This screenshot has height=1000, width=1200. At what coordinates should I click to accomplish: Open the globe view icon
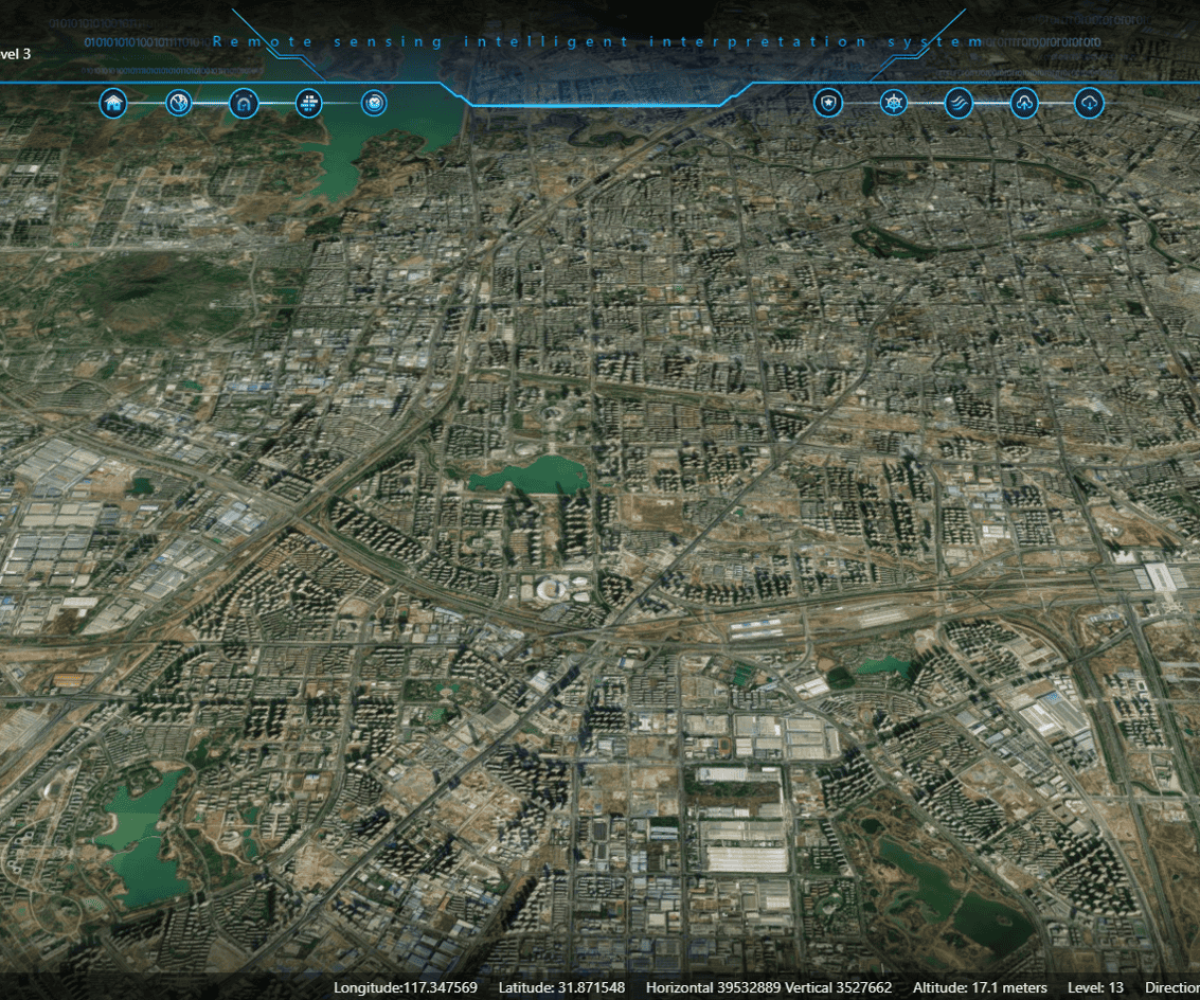(179, 103)
